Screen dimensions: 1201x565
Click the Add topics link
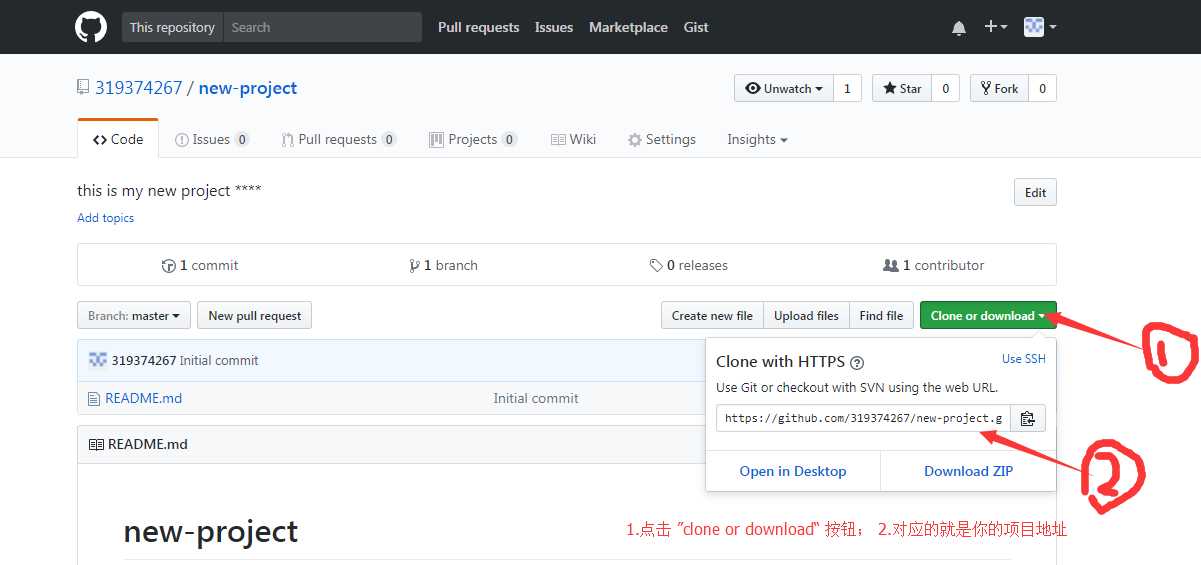(105, 218)
